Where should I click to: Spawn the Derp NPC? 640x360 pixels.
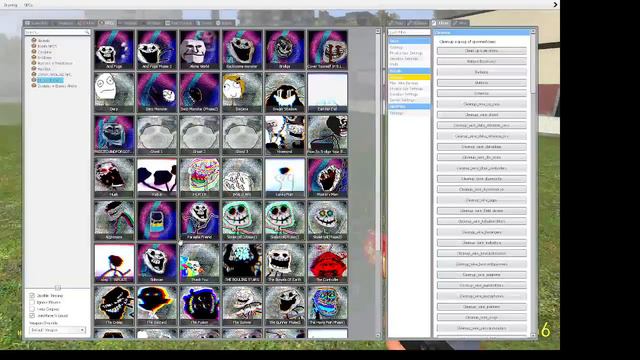[114, 93]
